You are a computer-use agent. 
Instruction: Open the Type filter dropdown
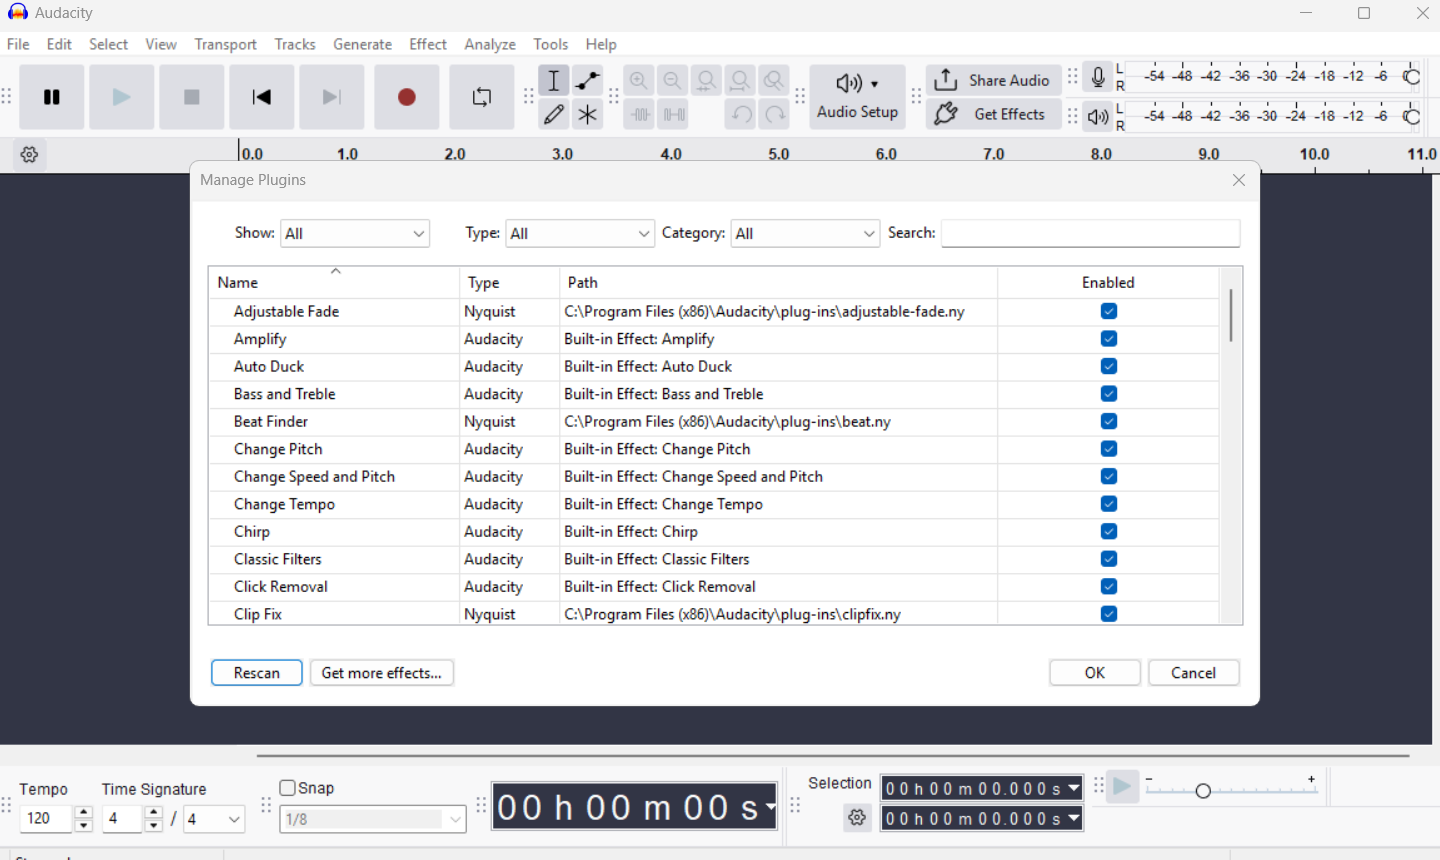(x=580, y=233)
